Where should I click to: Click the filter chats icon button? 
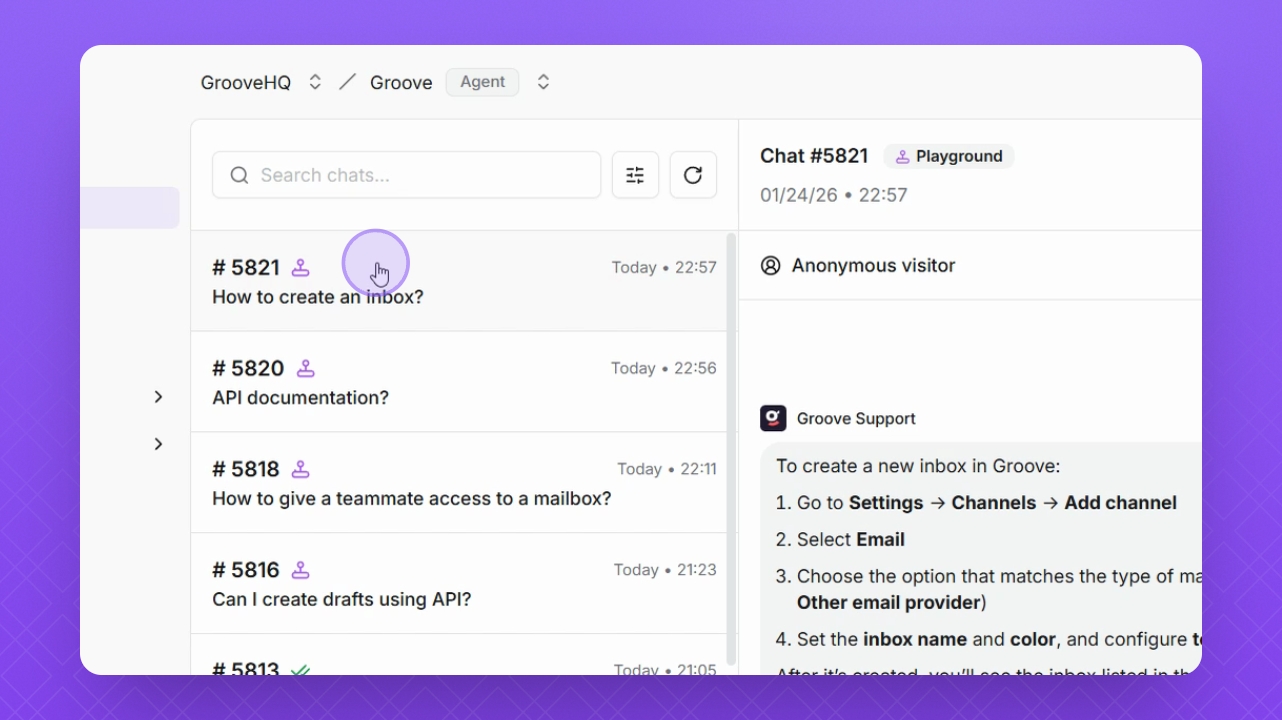tap(635, 175)
